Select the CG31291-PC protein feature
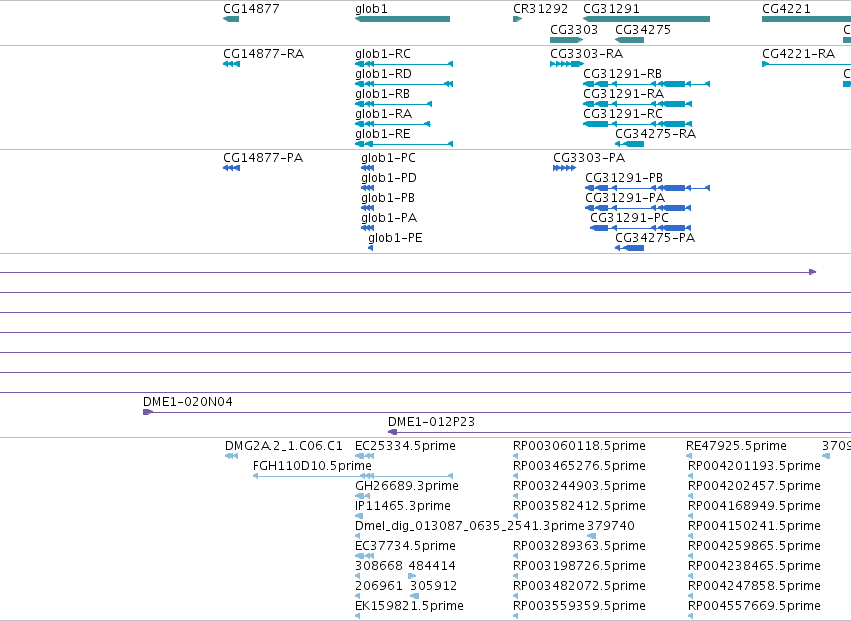The width and height of the screenshot is (851, 621). (640, 228)
